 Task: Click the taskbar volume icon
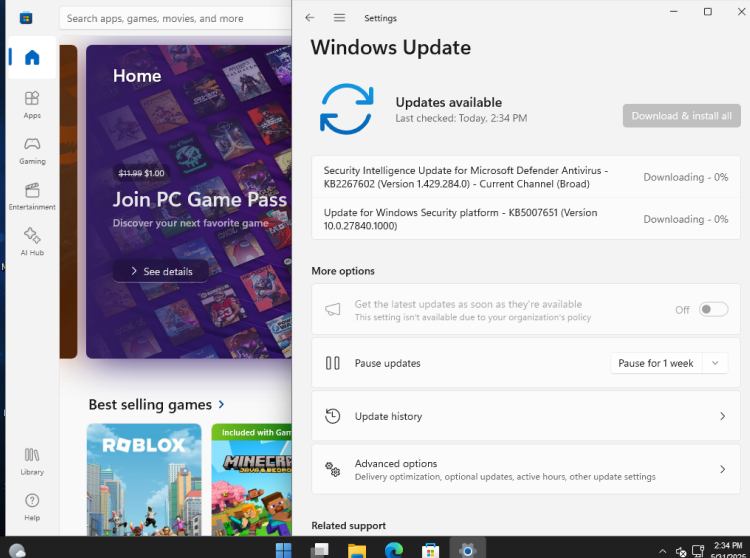click(681, 552)
